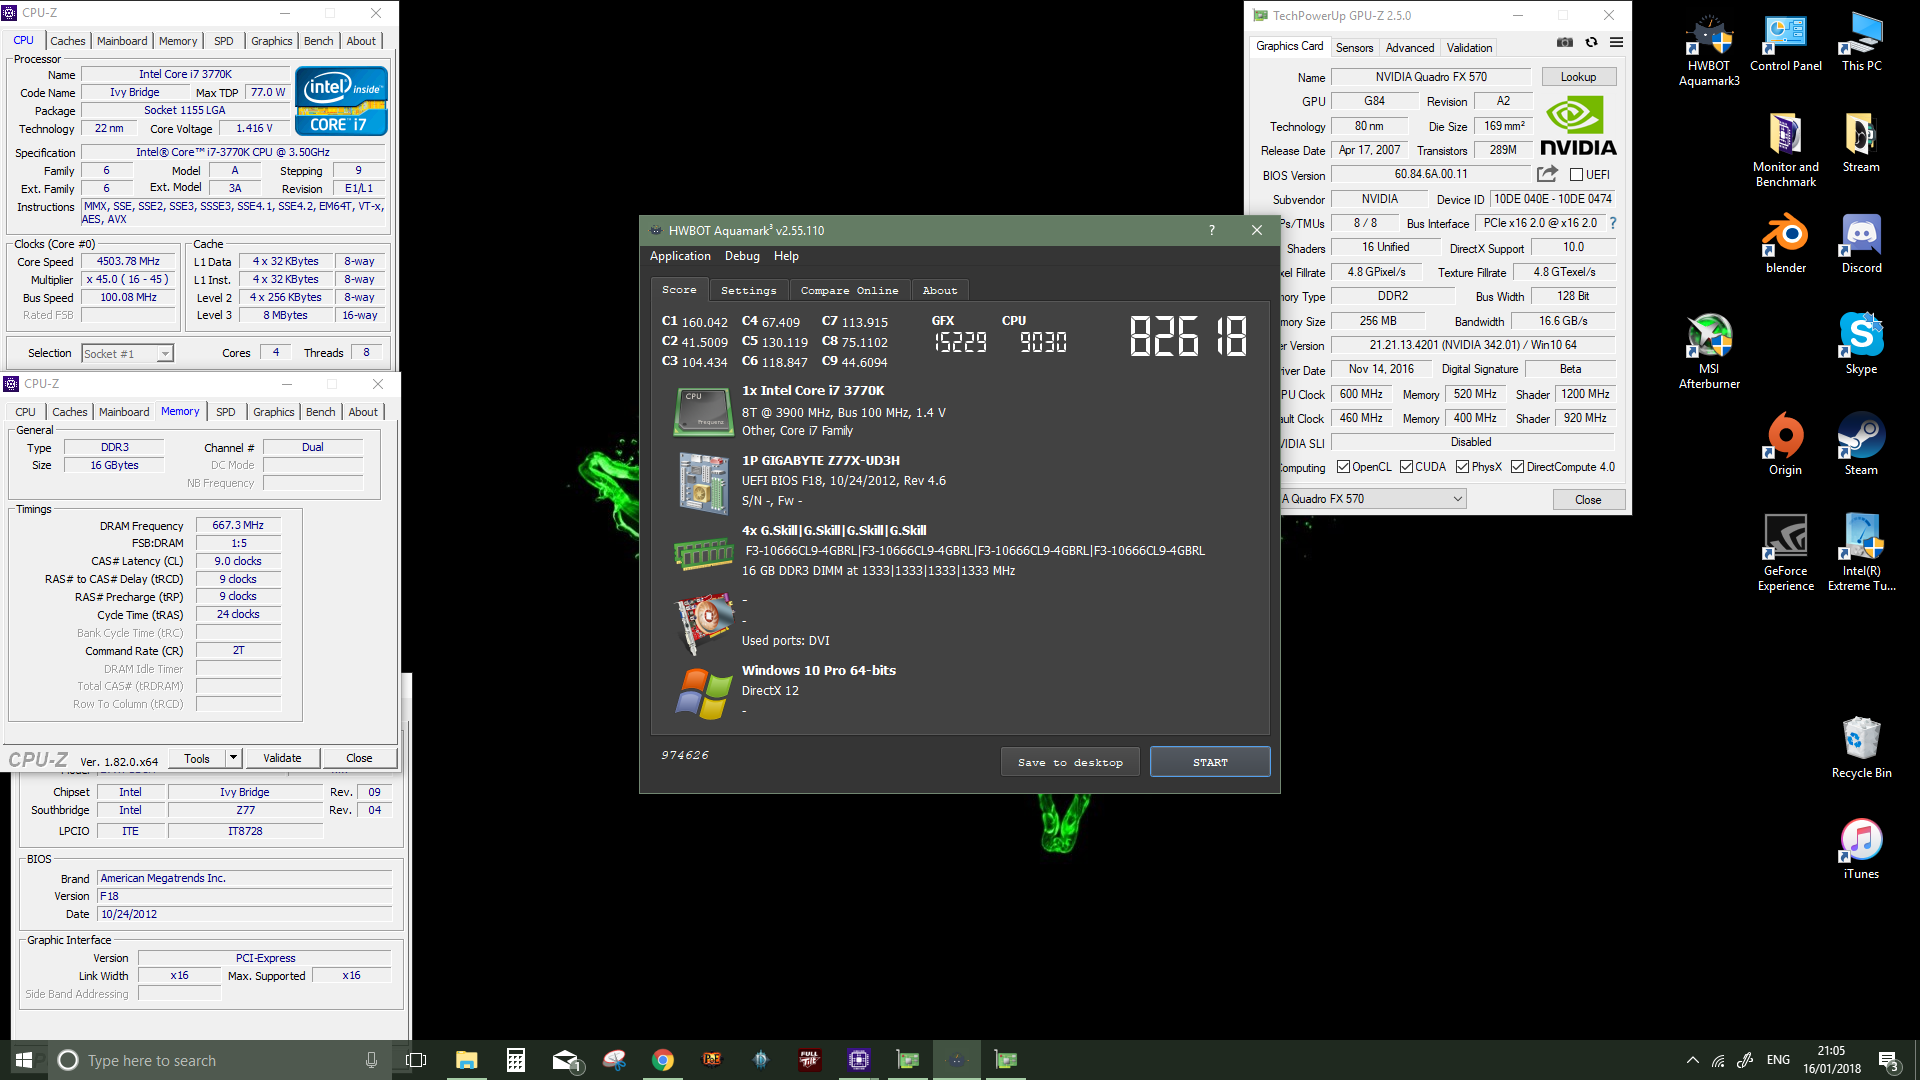Switch to the Advanced tab in GPU-Z
This screenshot has height=1080, width=1920.
click(1410, 47)
